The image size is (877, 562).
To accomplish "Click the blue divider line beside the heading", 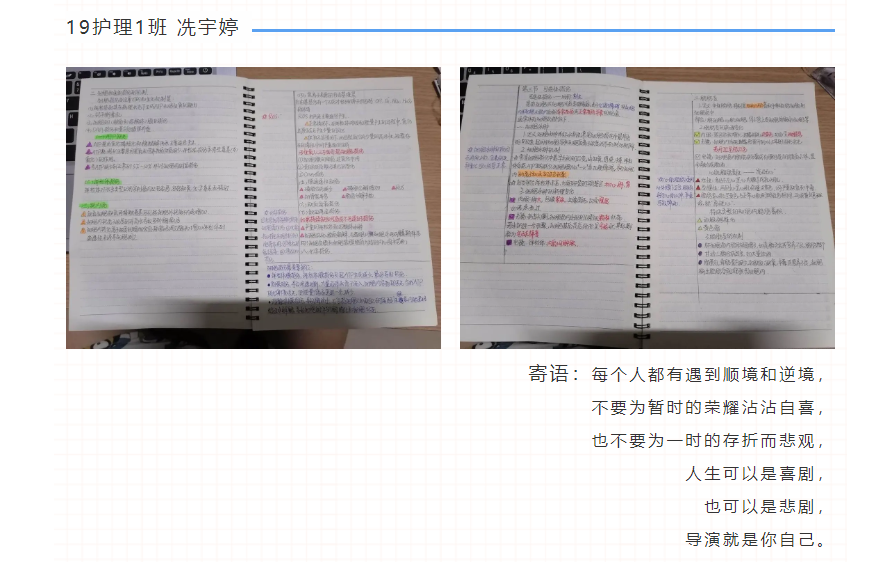I will click(x=542, y=30).
